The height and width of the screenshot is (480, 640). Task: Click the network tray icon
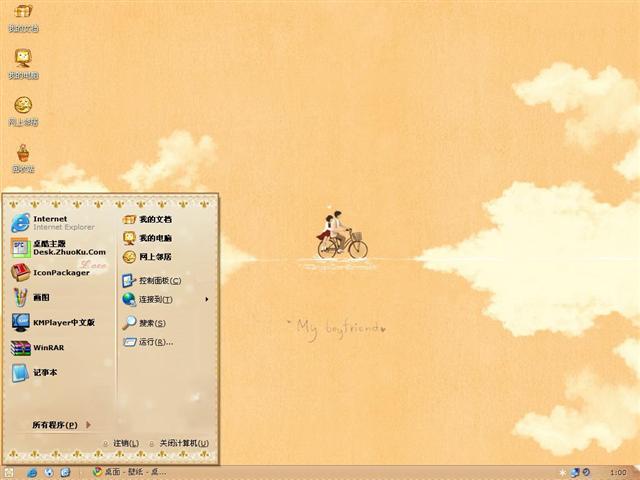coord(575,473)
